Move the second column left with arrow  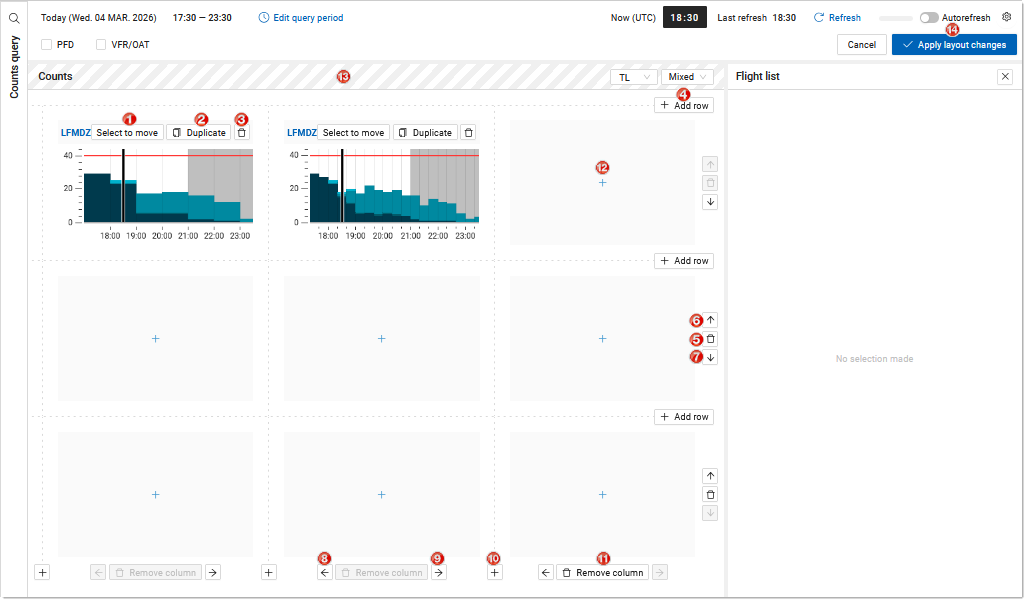(325, 573)
